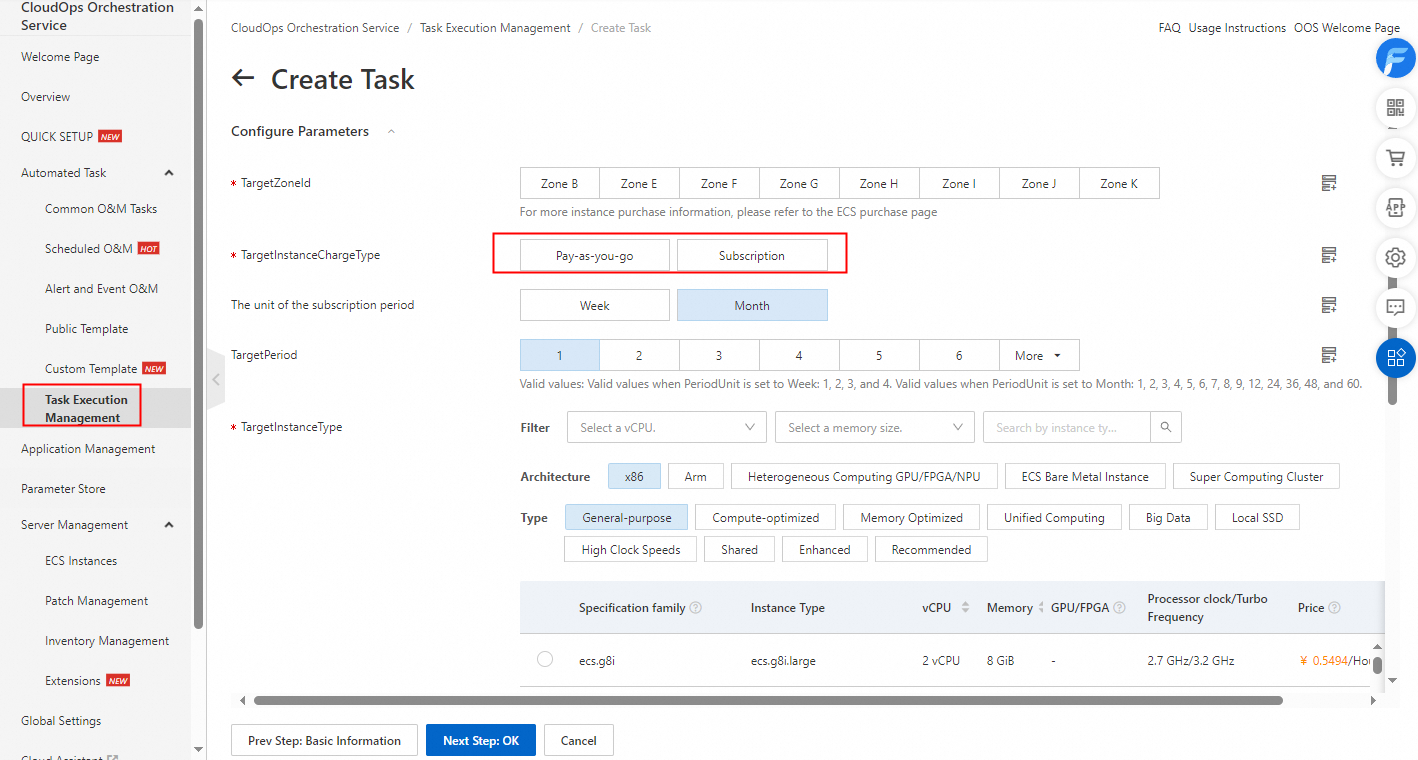Open the shopping cart floating icon
Image resolution: width=1418 pixels, height=760 pixels.
(1395, 158)
